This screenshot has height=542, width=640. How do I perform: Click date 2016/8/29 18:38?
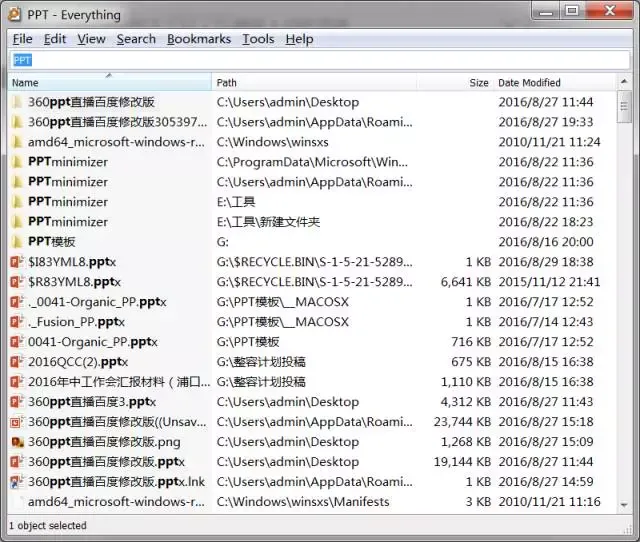546,262
